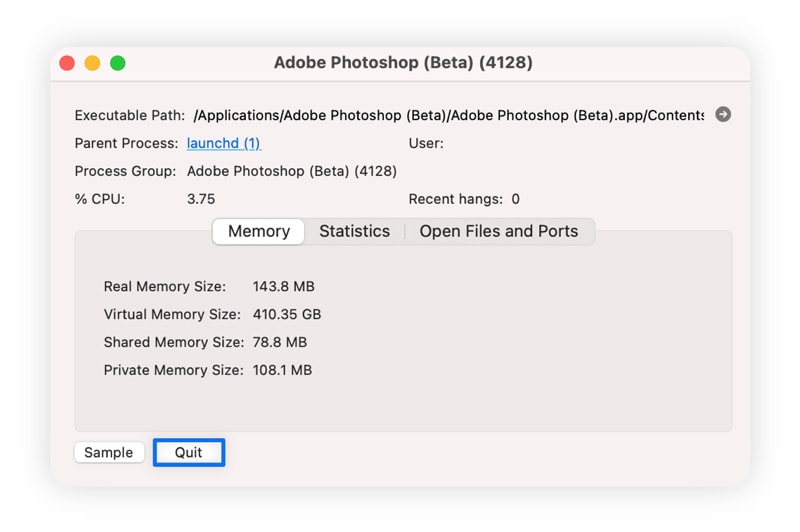The image size is (800, 532).
Task: Select the executable path text
Action: point(448,115)
